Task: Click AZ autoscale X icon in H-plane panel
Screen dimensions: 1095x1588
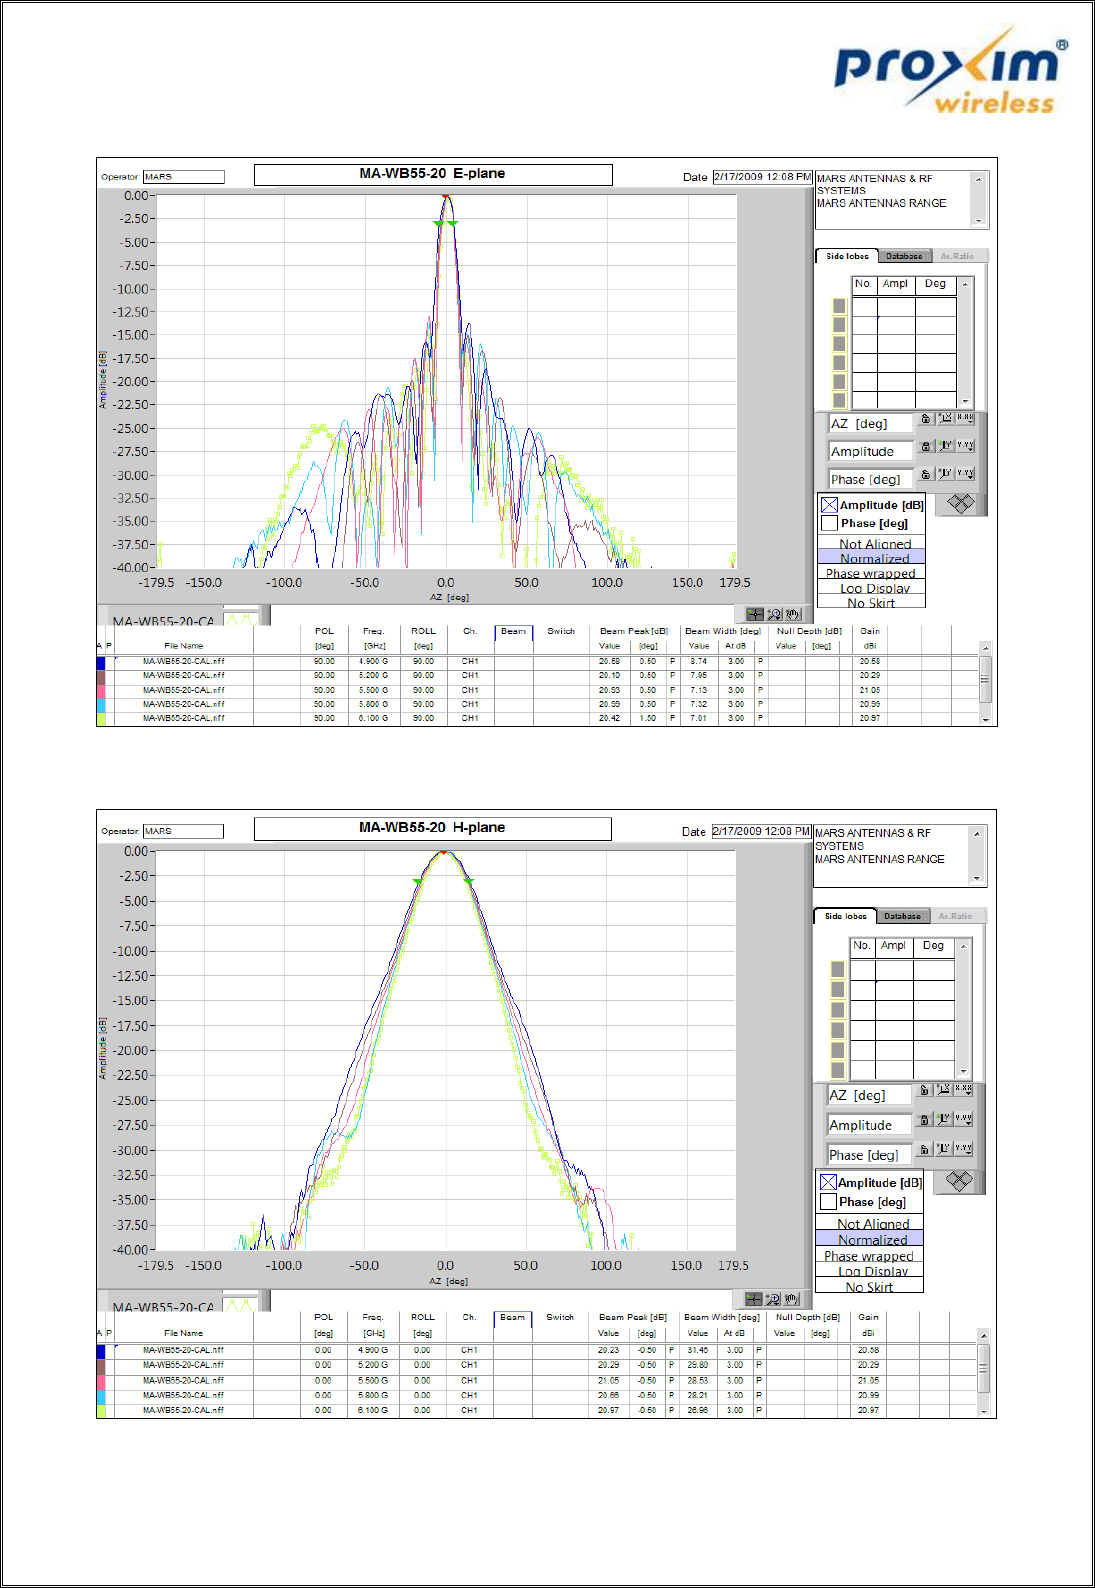Action: tap(944, 1090)
